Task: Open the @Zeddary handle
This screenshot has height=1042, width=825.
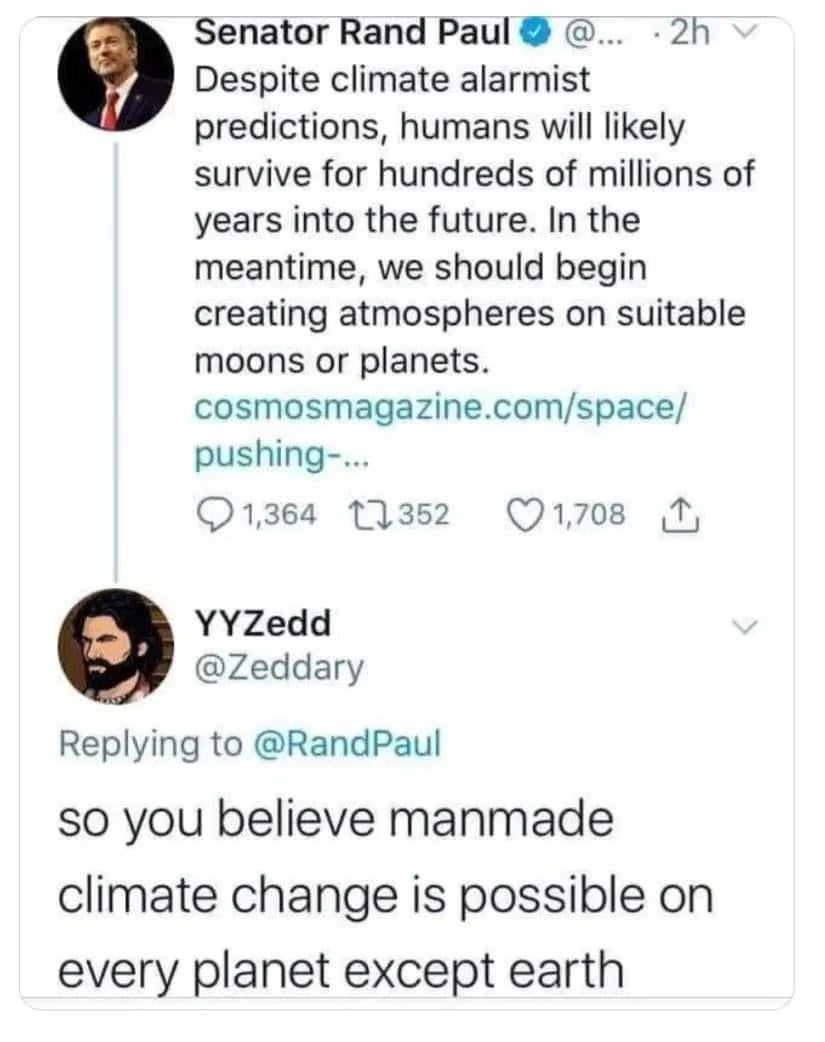Action: click(x=280, y=667)
